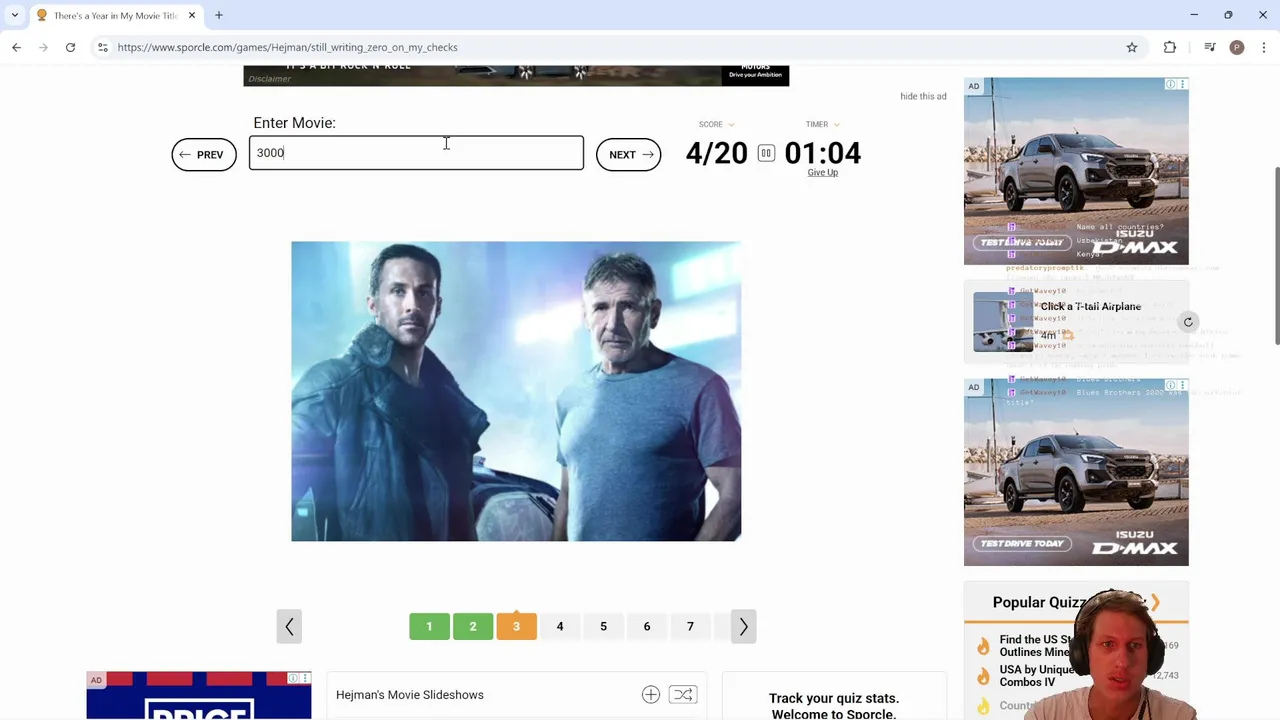Jump to slide 7

(690, 626)
